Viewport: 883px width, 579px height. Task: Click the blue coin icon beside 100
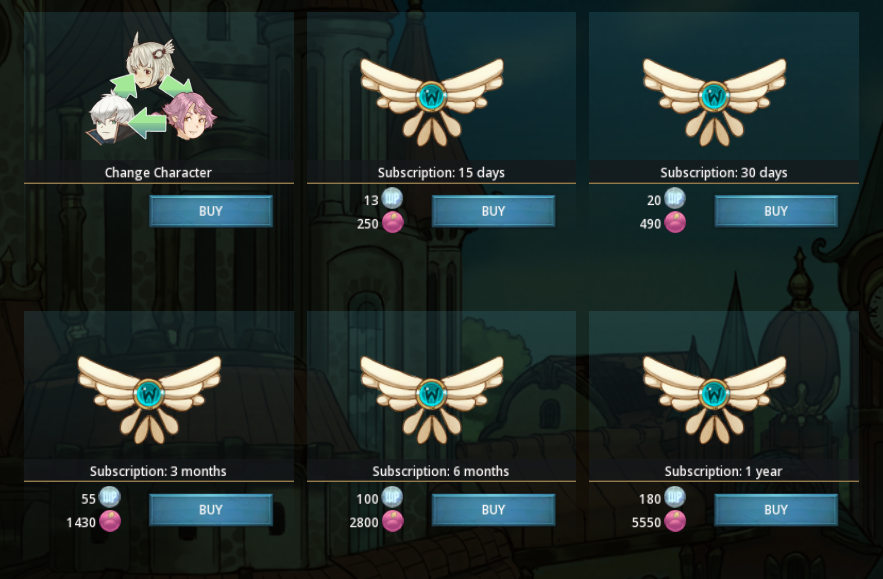pyautogui.click(x=392, y=497)
